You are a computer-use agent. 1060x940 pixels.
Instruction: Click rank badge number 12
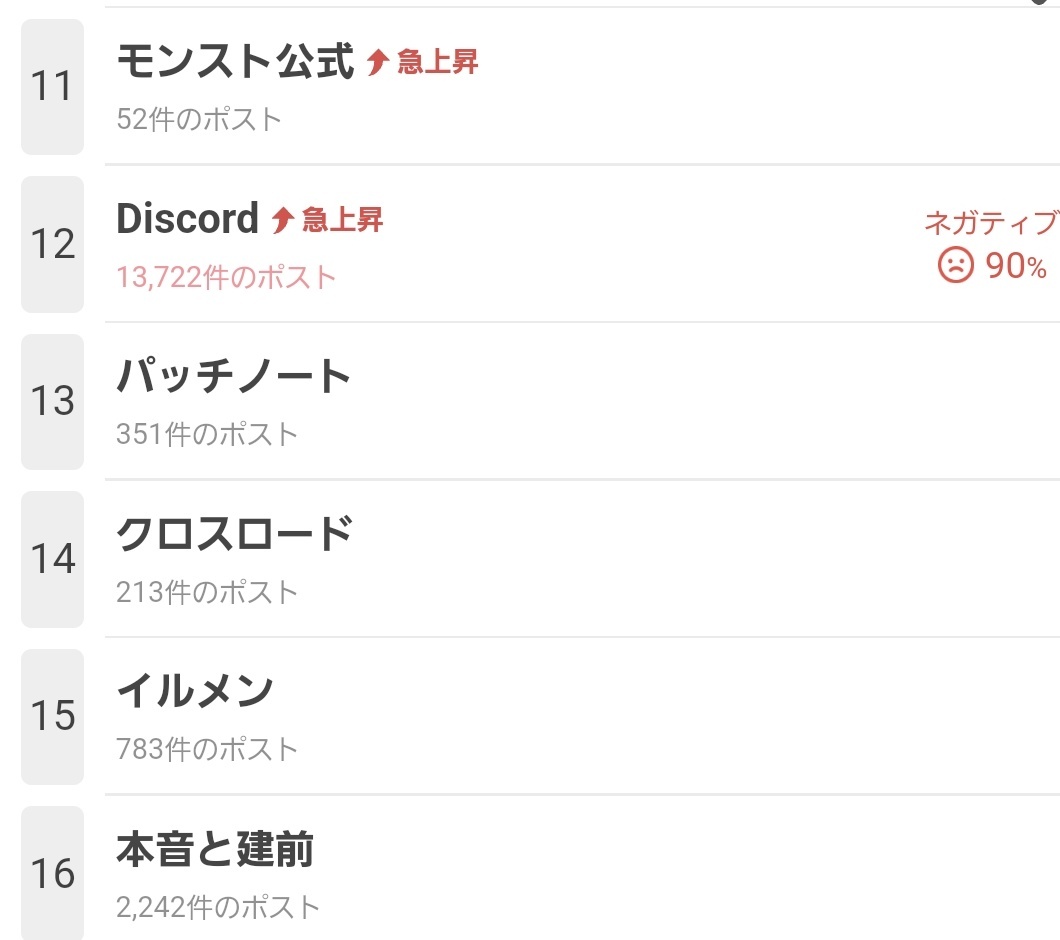52,244
